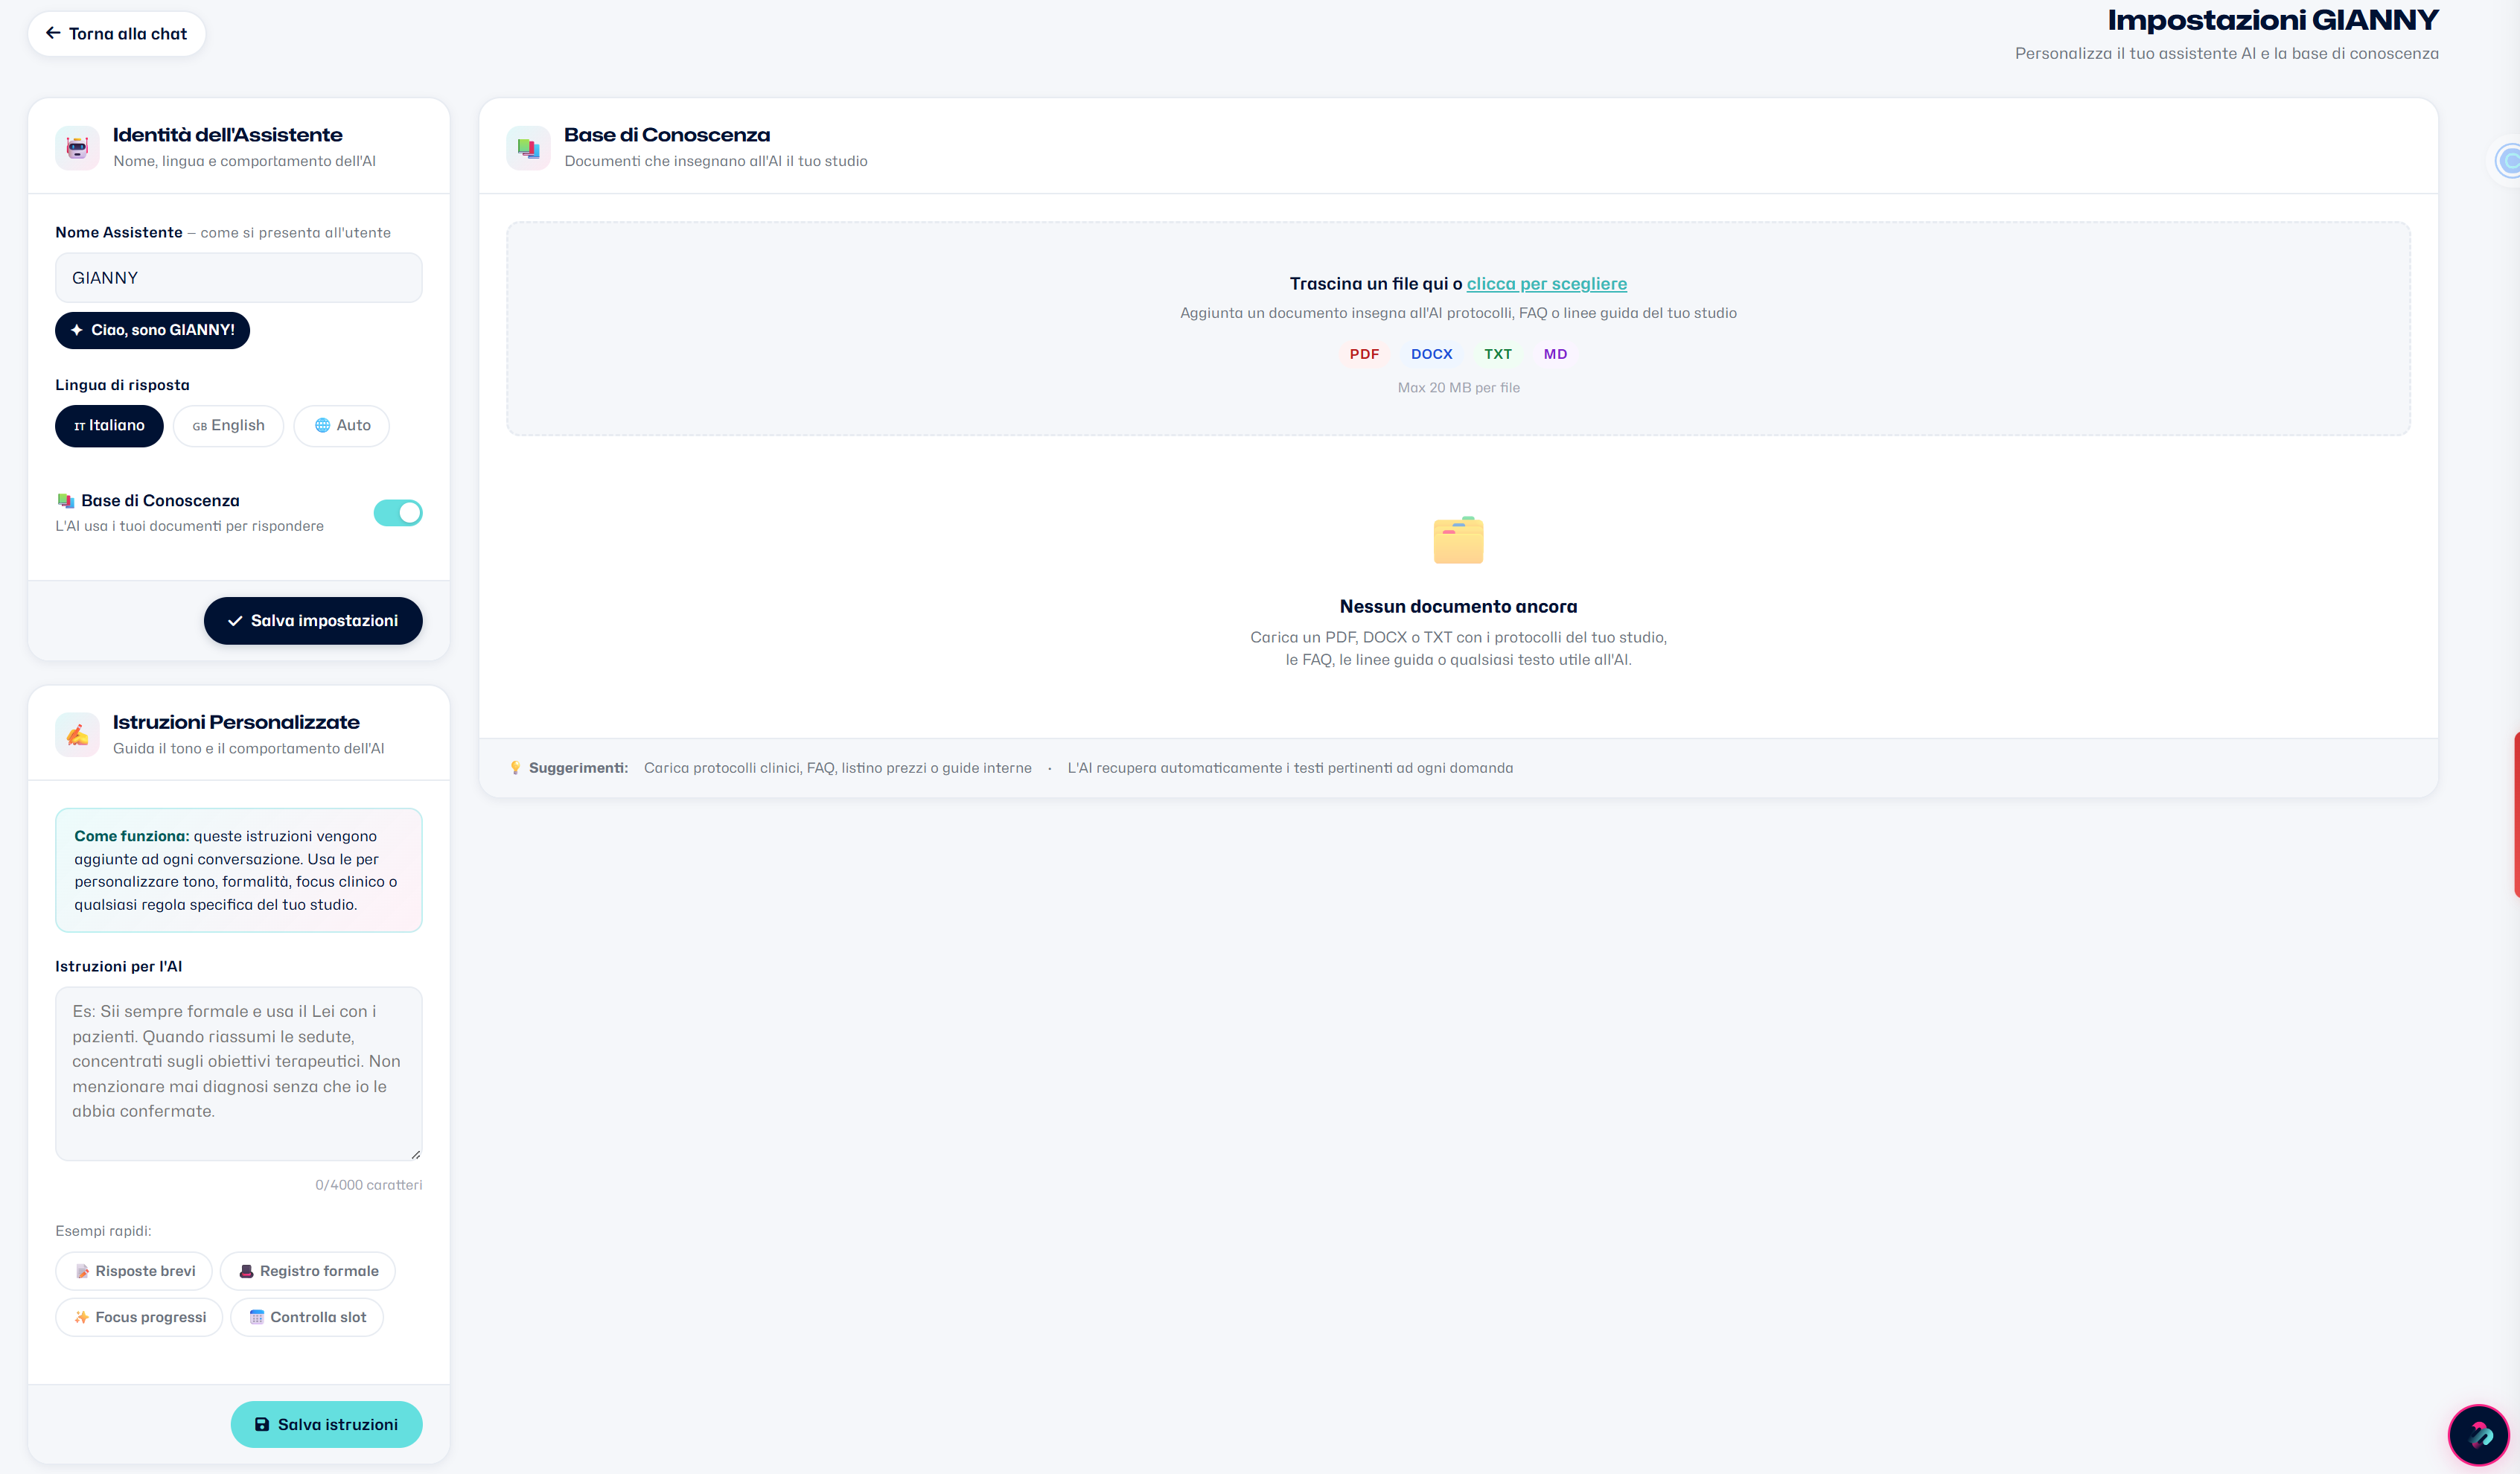Click the Nome Assistente input field

click(238, 278)
